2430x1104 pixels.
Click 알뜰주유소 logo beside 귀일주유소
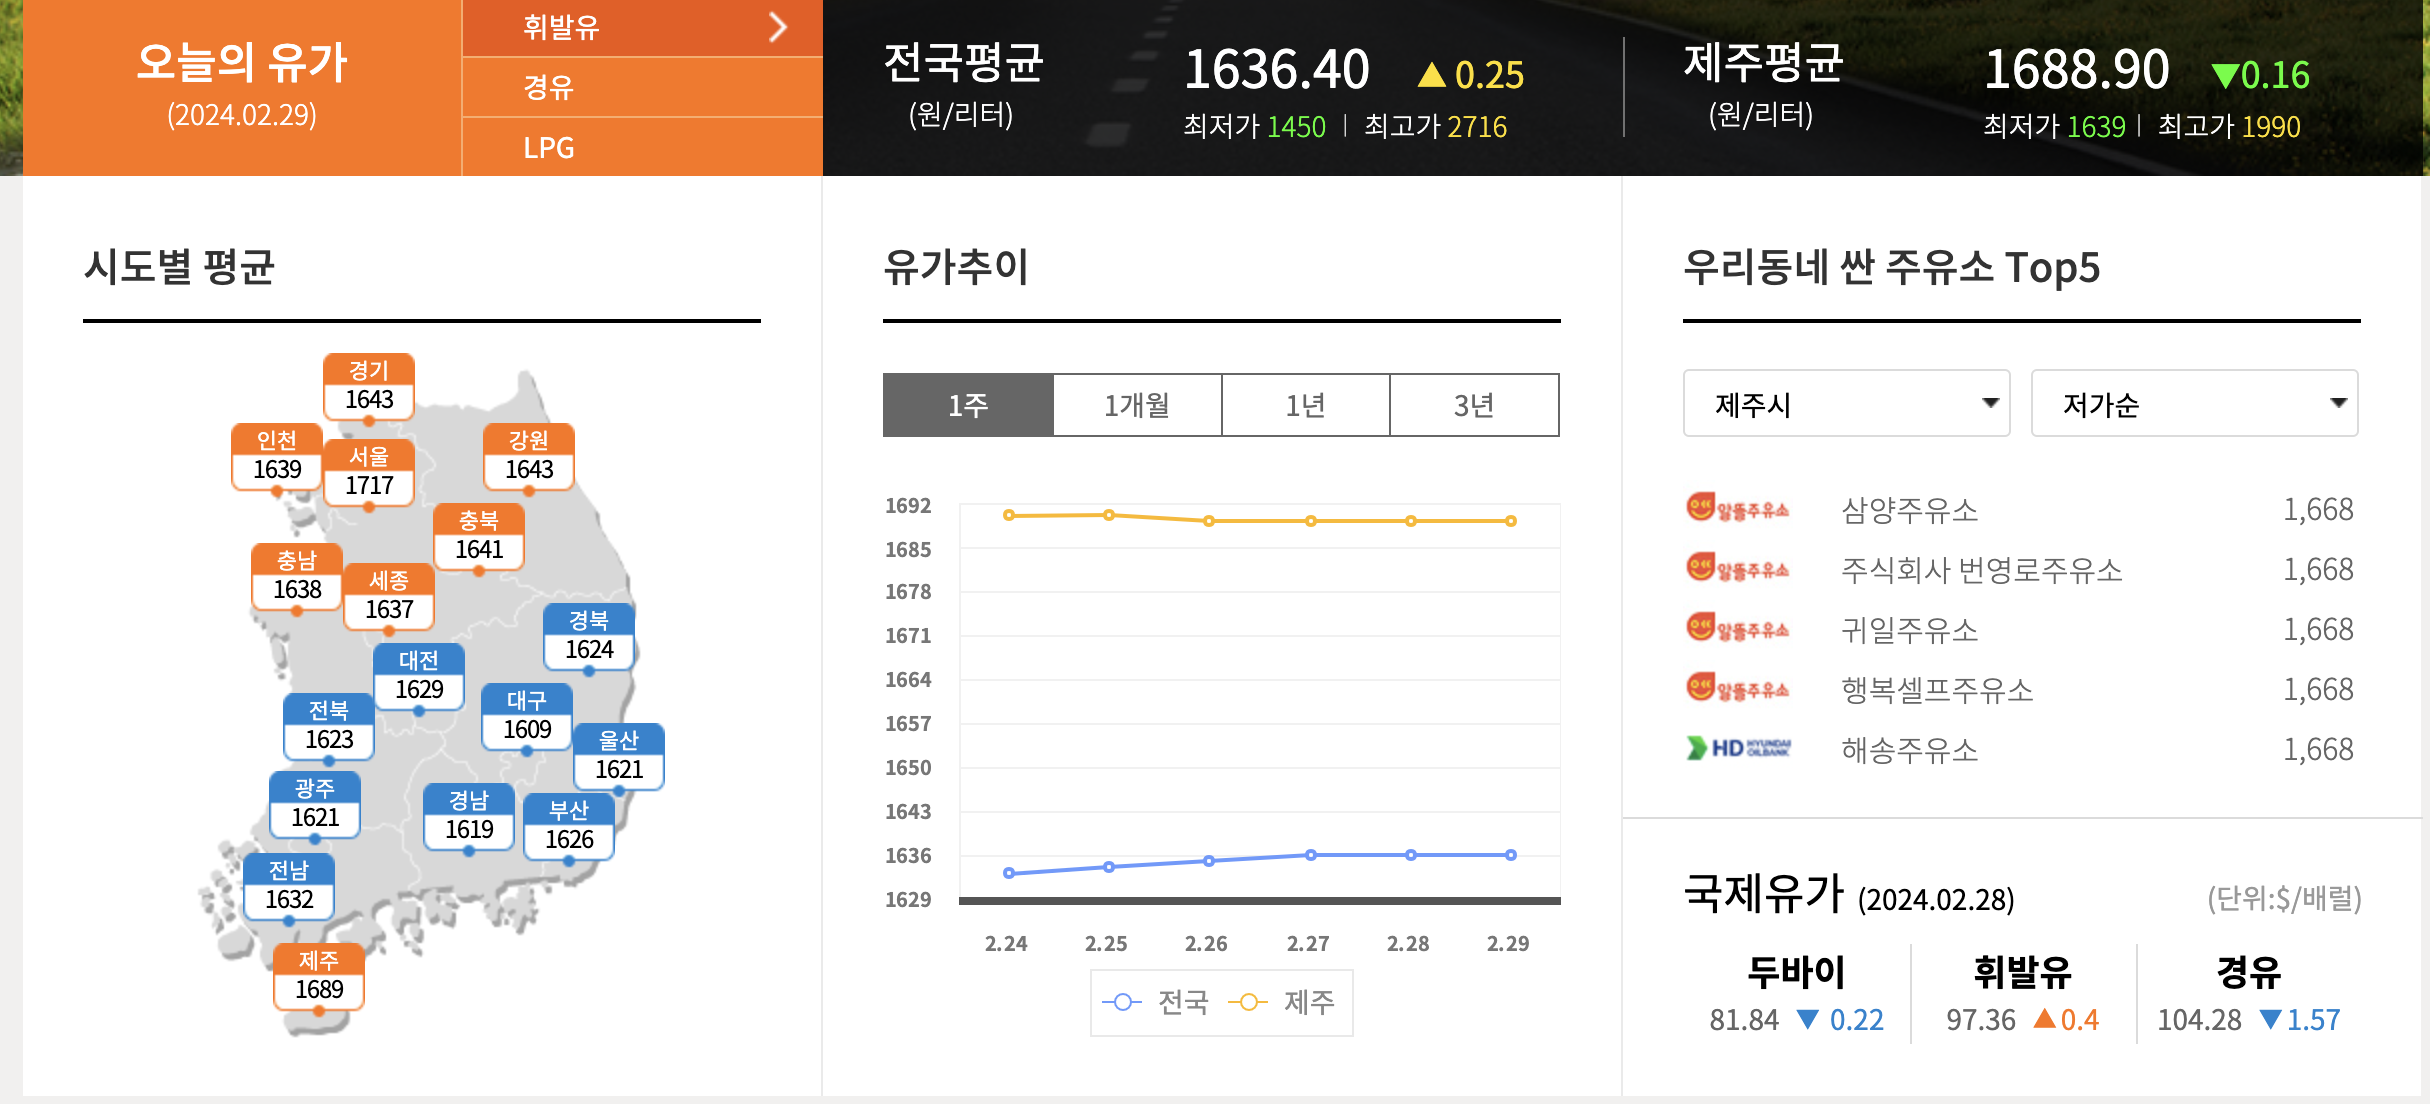pyautogui.click(x=1737, y=629)
